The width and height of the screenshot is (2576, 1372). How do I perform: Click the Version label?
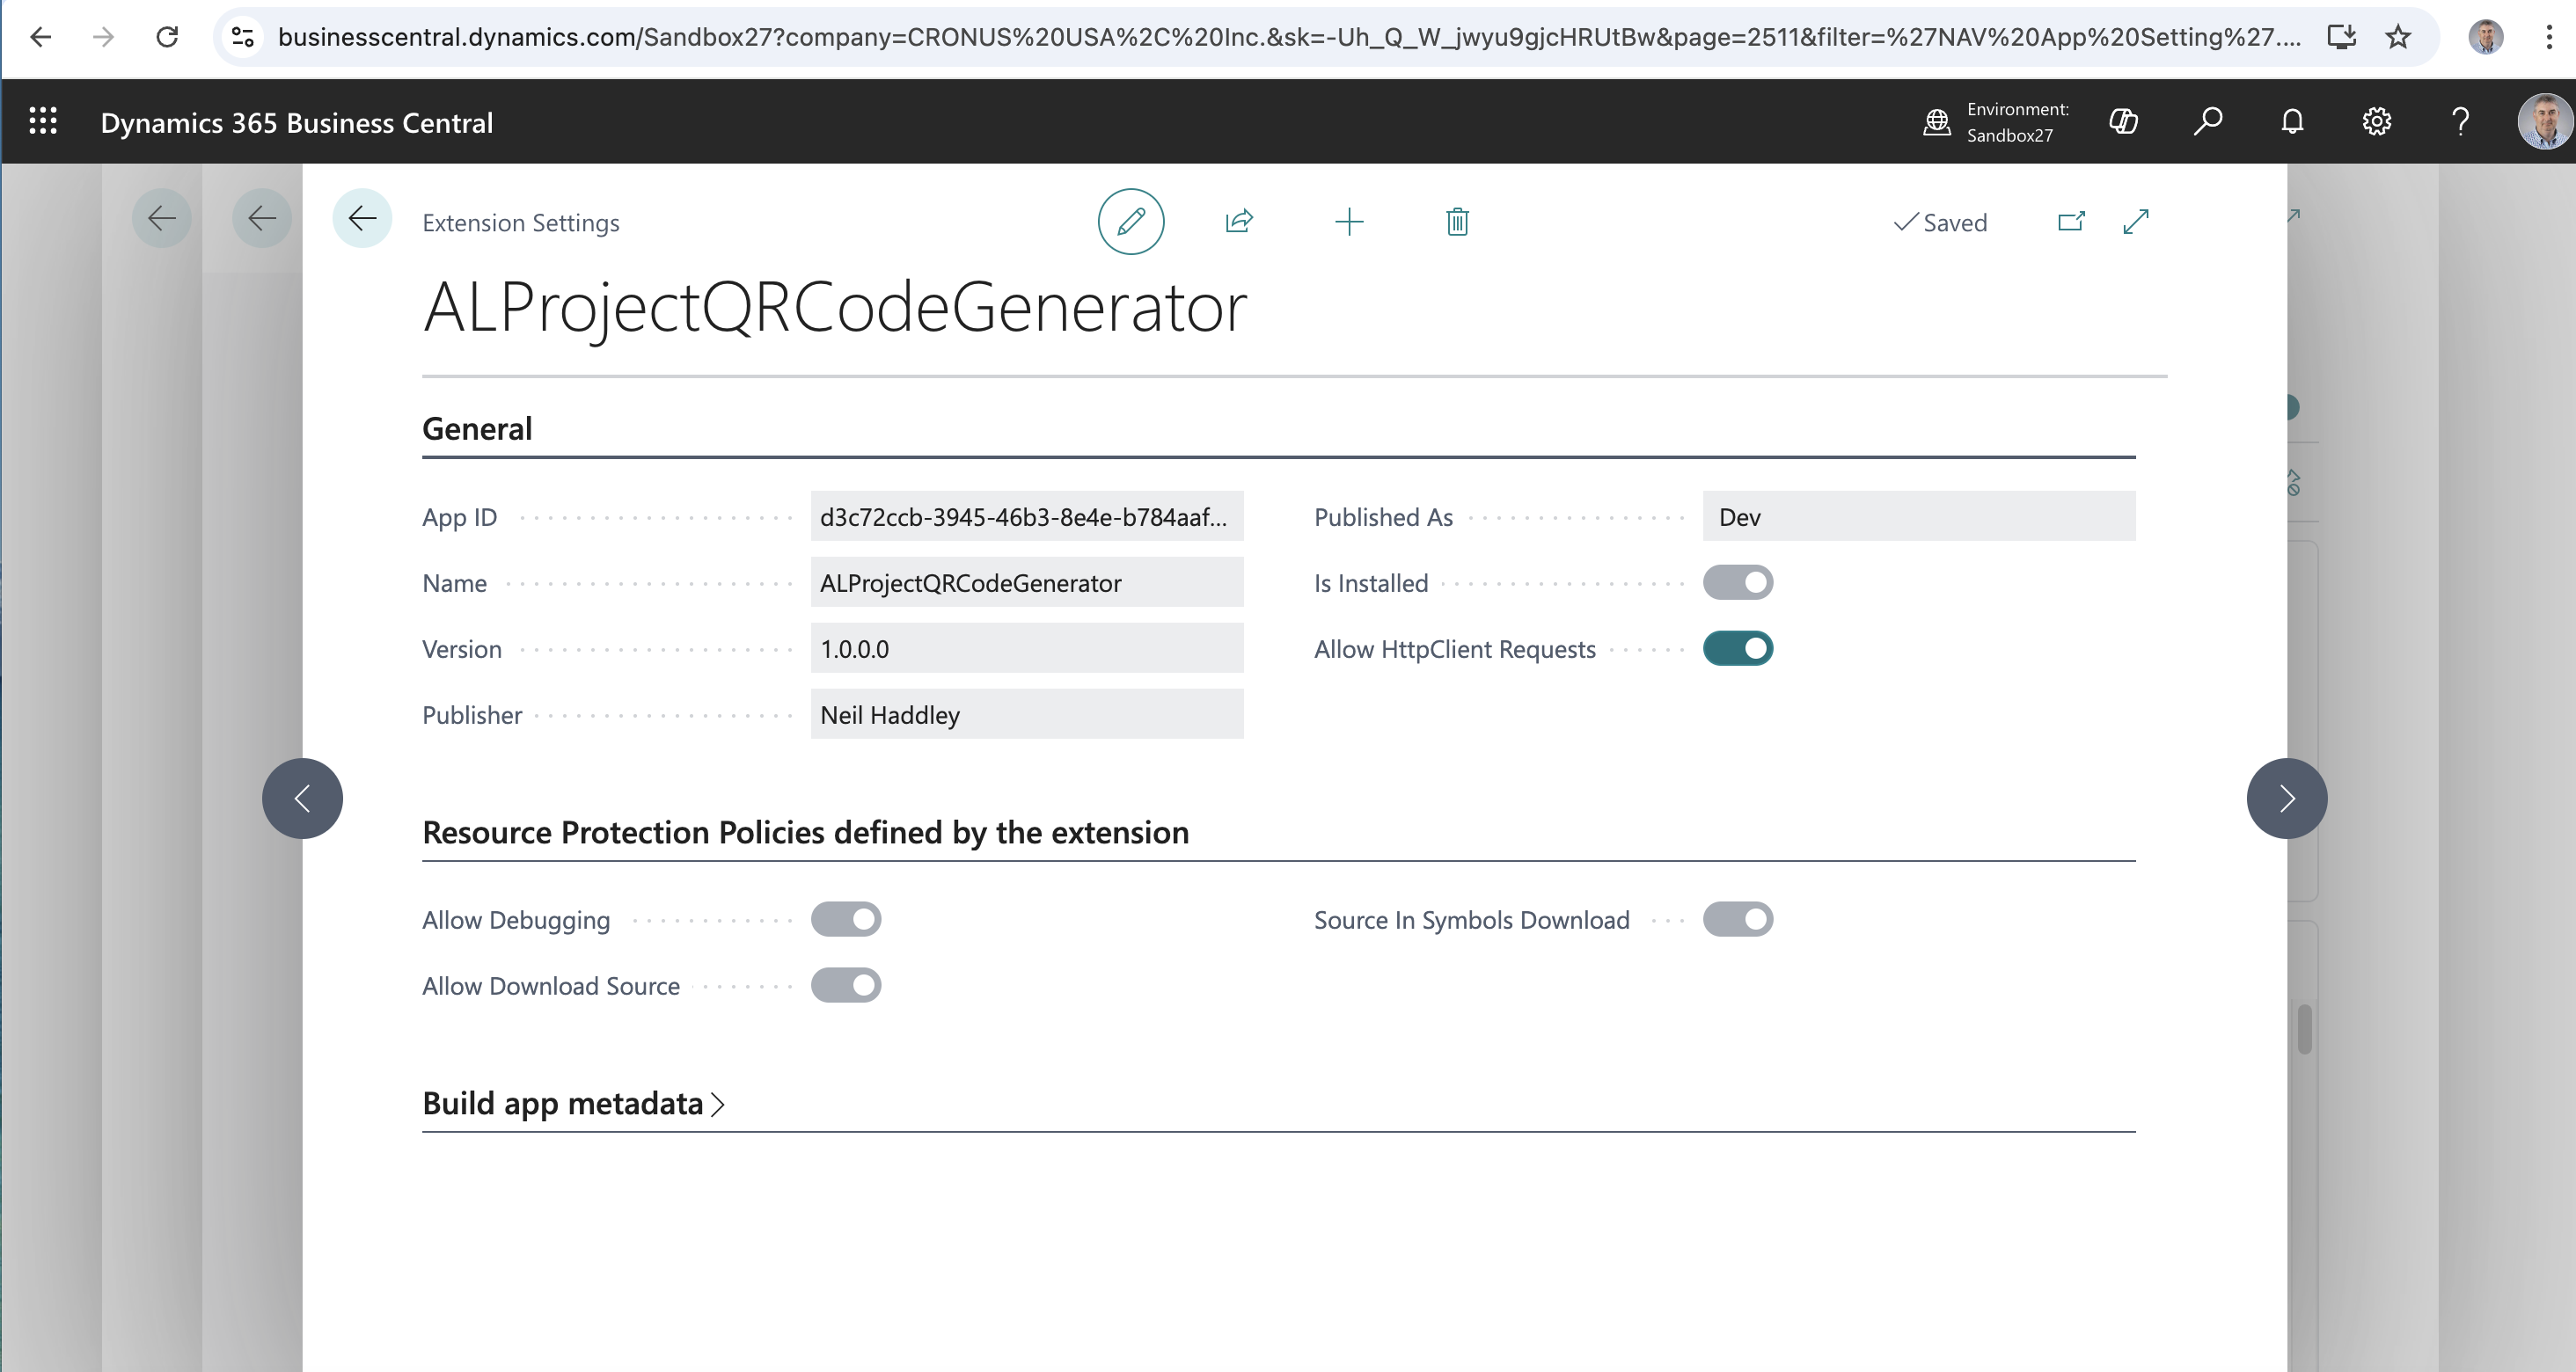461,649
